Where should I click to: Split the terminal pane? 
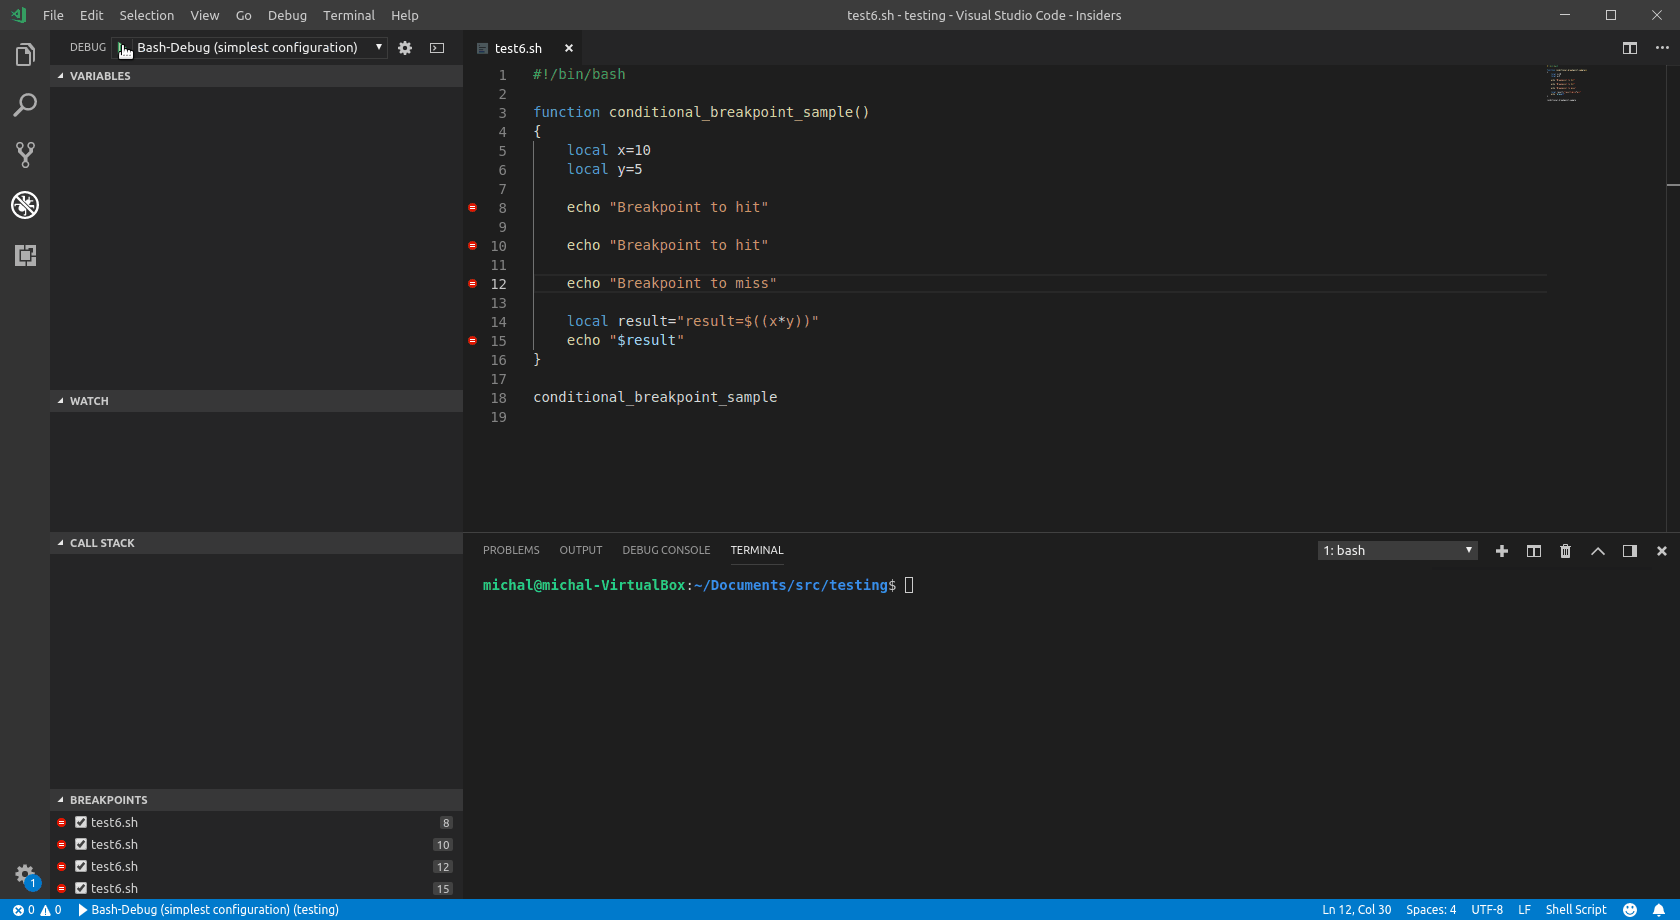(1534, 551)
